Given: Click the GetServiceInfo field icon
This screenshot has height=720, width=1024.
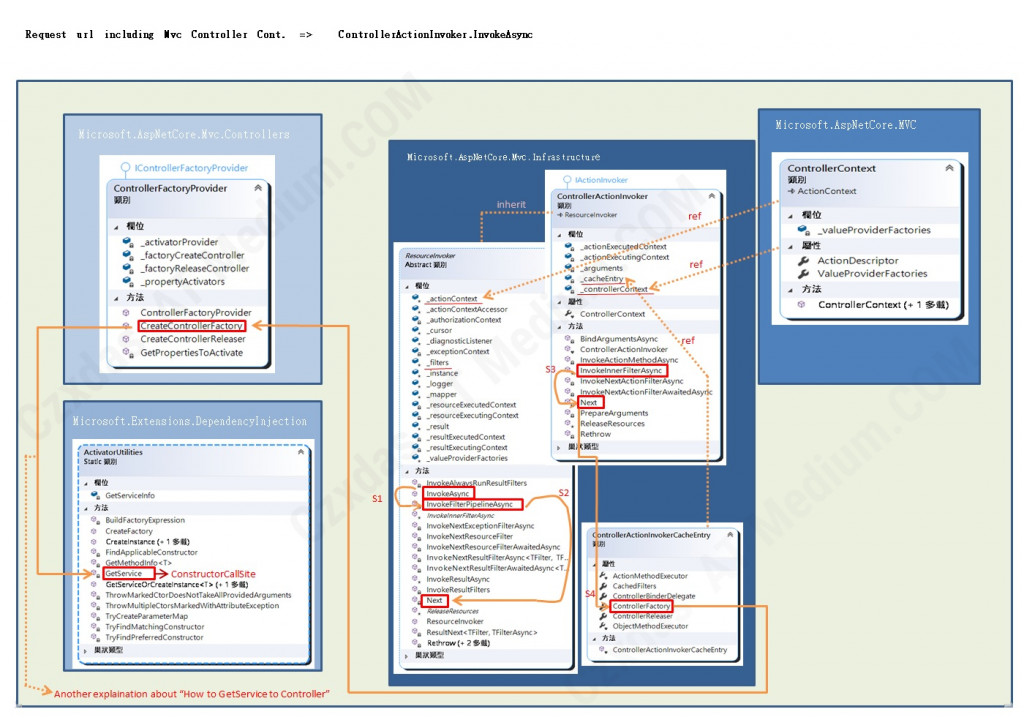Looking at the screenshot, I should point(96,495).
